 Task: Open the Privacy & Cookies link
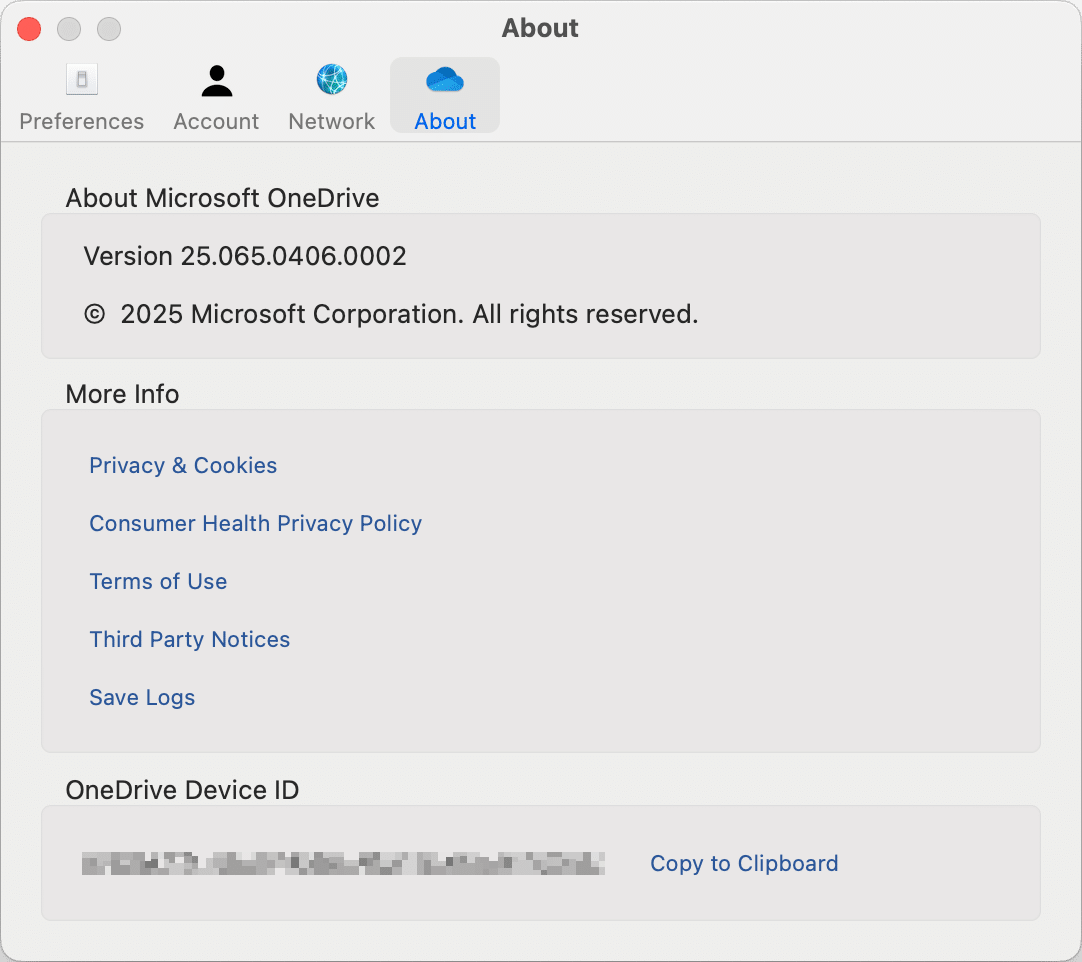183,465
